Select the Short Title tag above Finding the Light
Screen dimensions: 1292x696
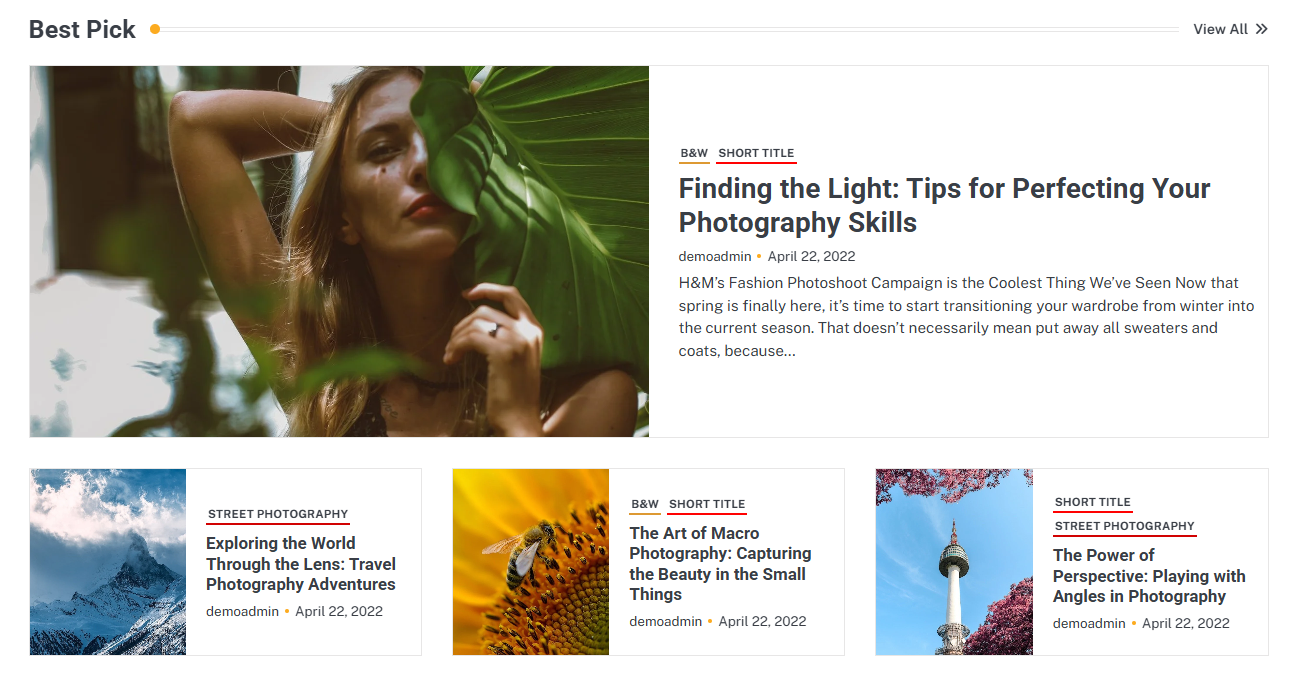click(x=756, y=153)
